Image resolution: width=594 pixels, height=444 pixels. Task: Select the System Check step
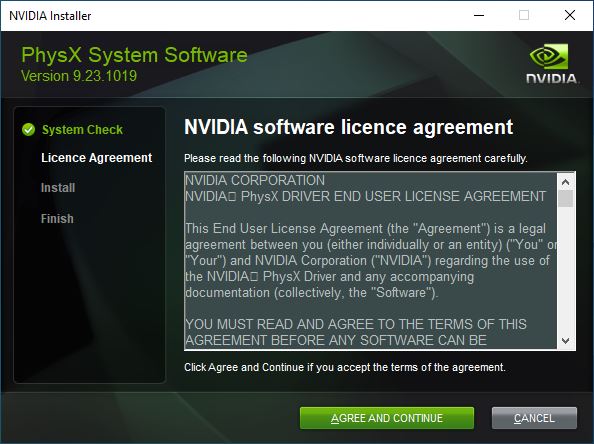[x=82, y=130]
